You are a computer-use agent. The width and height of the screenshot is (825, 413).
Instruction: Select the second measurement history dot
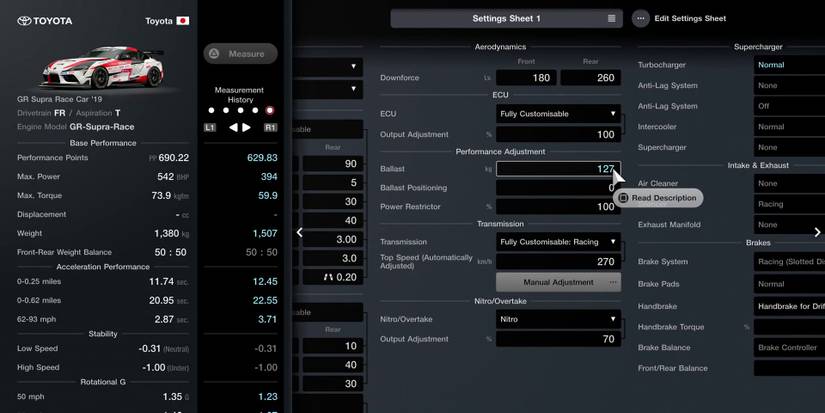click(x=226, y=110)
